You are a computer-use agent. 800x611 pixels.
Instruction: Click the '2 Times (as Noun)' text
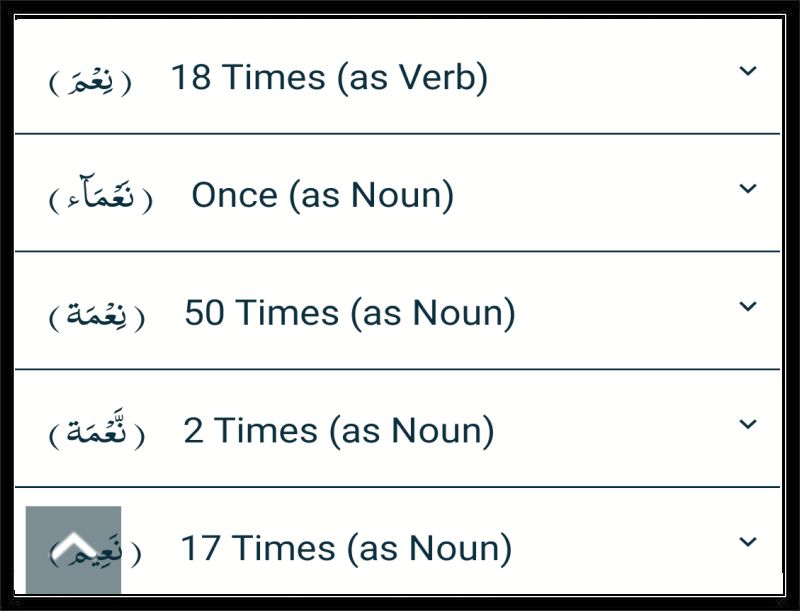[x=339, y=431]
